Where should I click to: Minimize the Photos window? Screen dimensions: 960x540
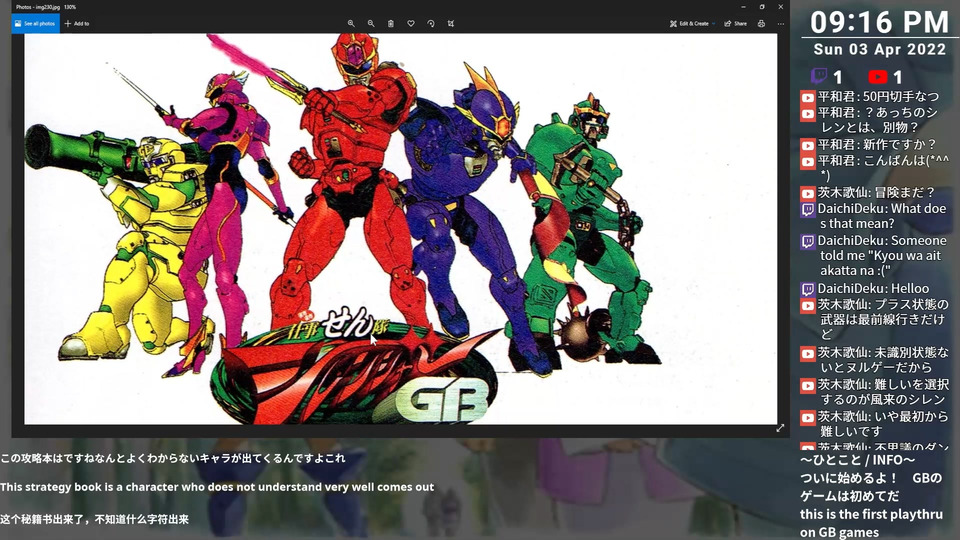click(743, 7)
